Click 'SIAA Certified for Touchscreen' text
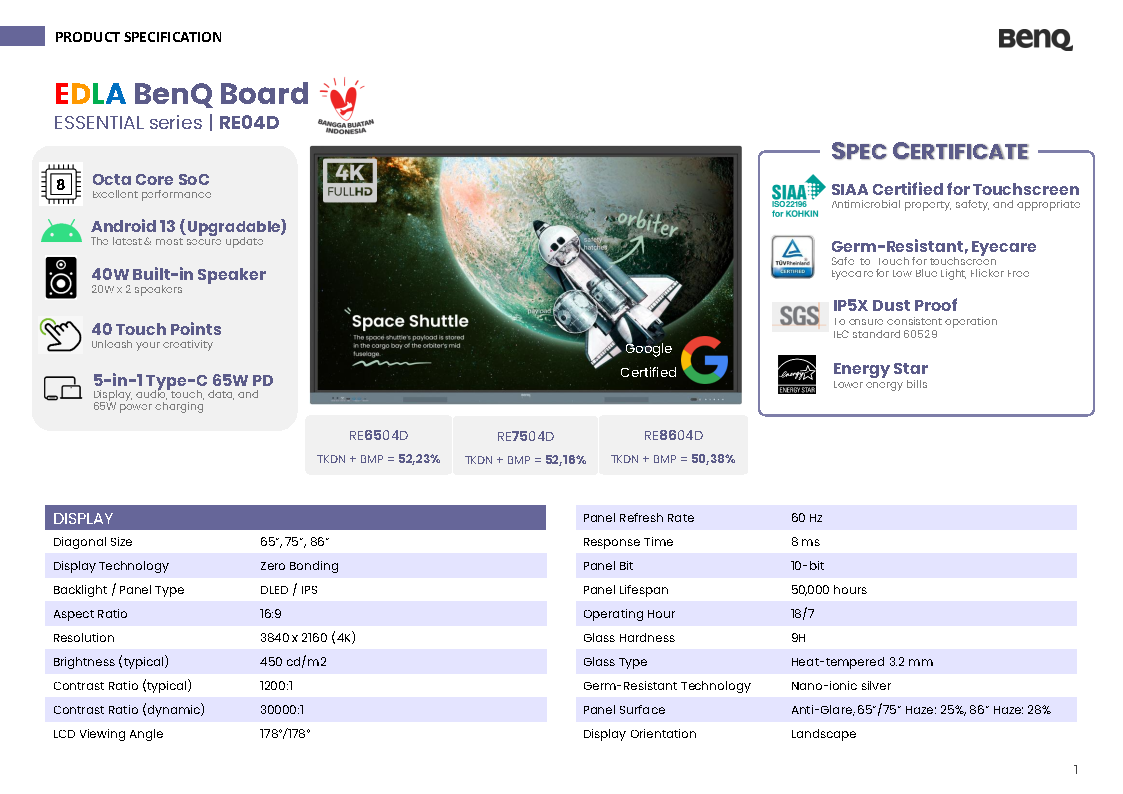1123x794 pixels. click(955, 189)
